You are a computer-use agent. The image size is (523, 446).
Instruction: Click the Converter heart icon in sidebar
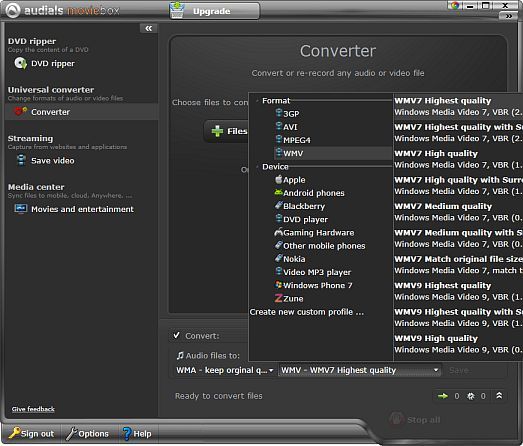pos(20,111)
